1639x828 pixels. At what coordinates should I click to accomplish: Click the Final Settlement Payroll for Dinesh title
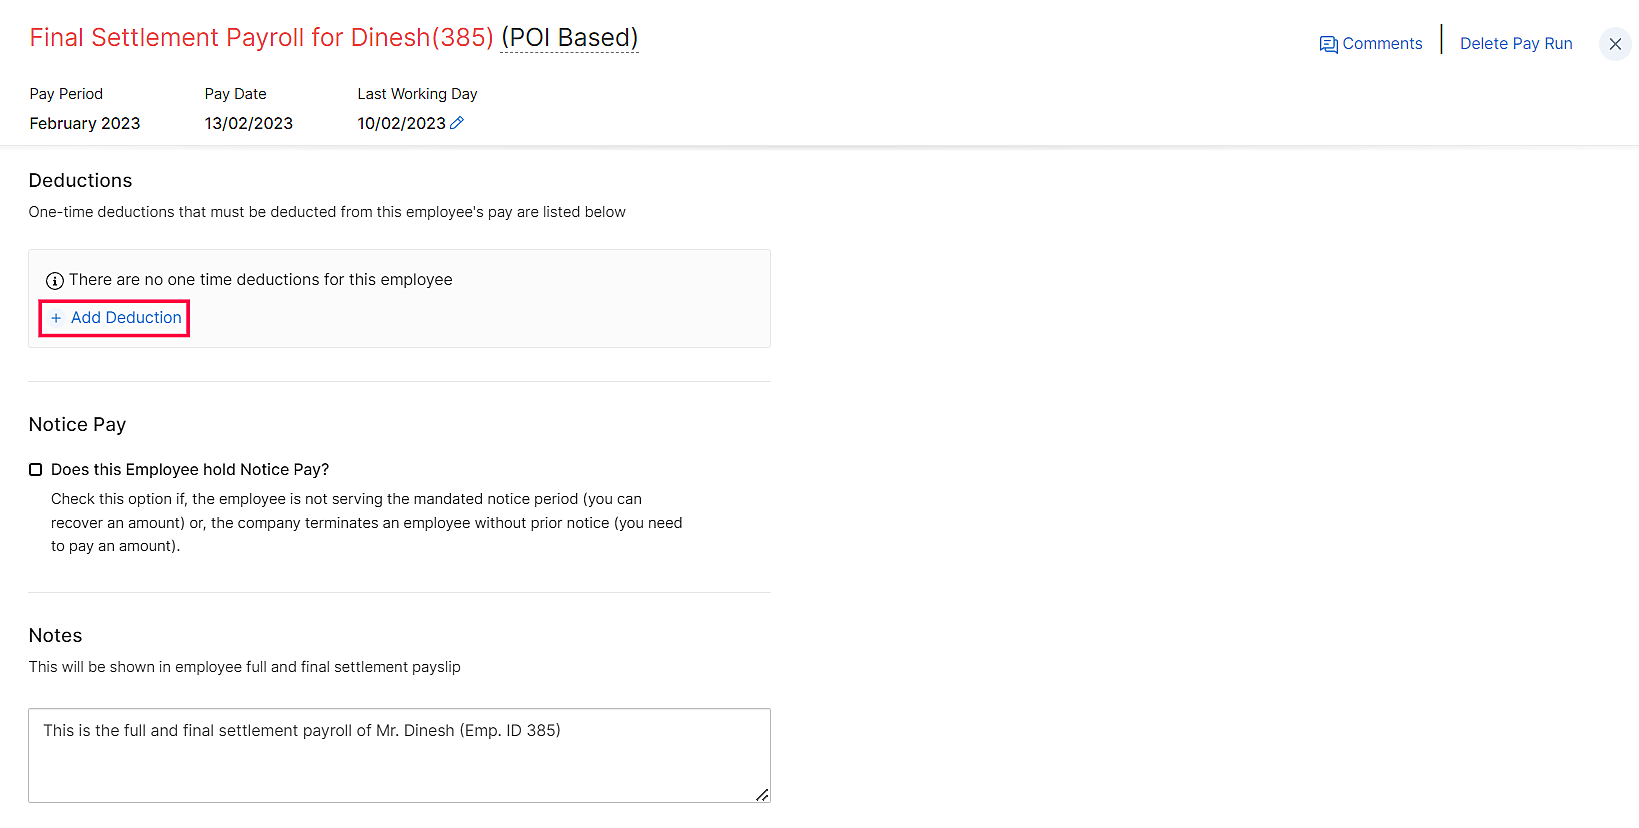click(261, 38)
